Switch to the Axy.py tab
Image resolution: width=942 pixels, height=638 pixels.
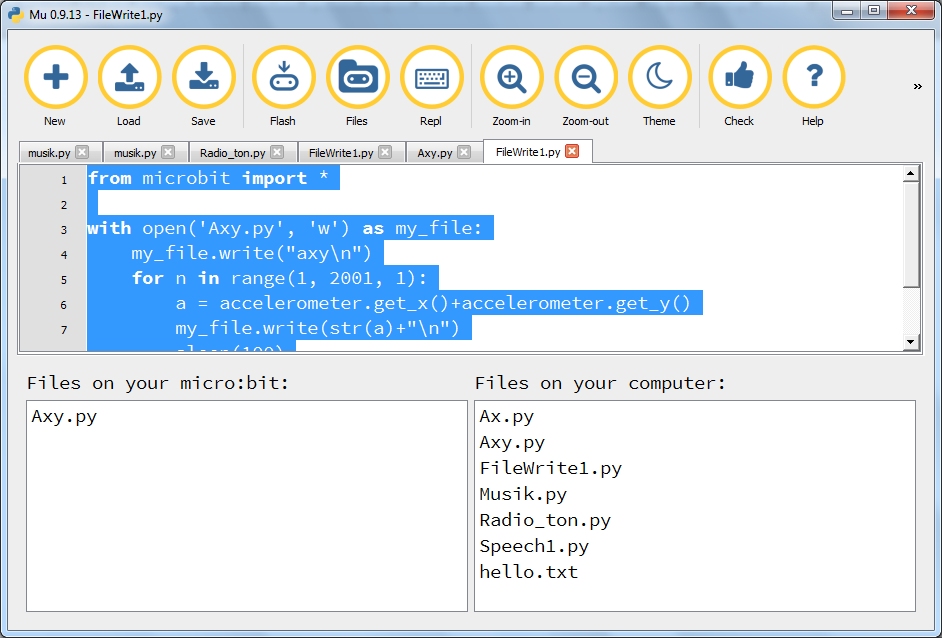pos(435,153)
